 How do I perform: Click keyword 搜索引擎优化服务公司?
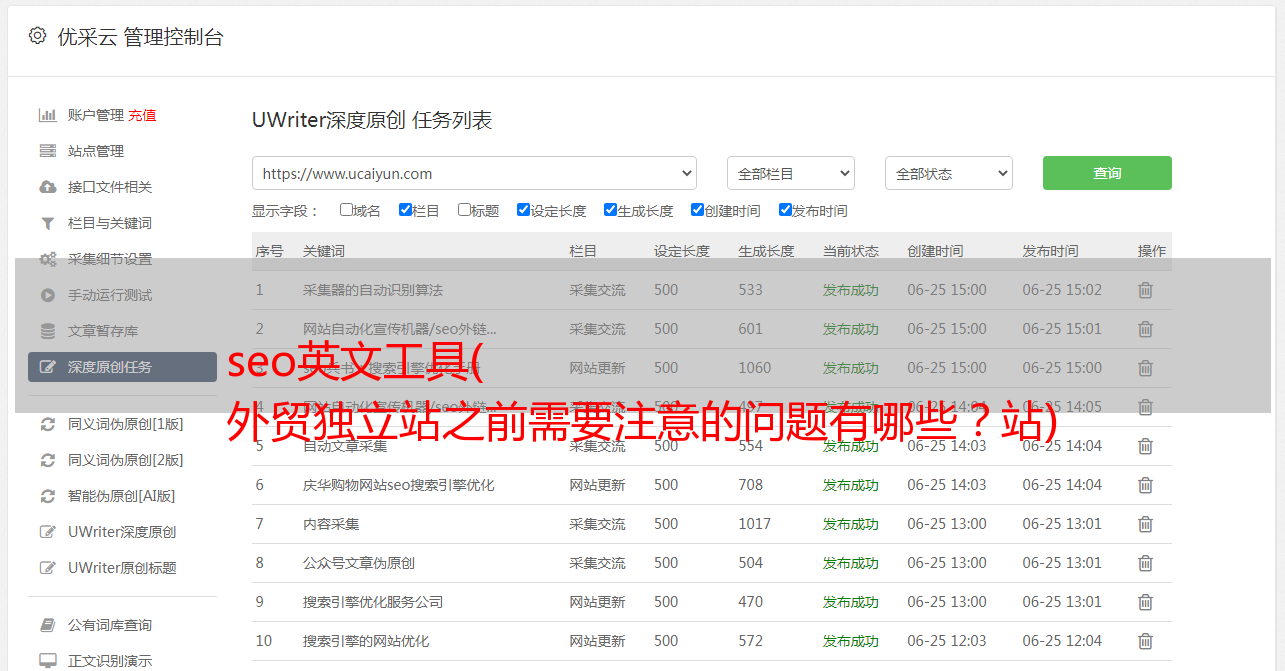click(373, 602)
